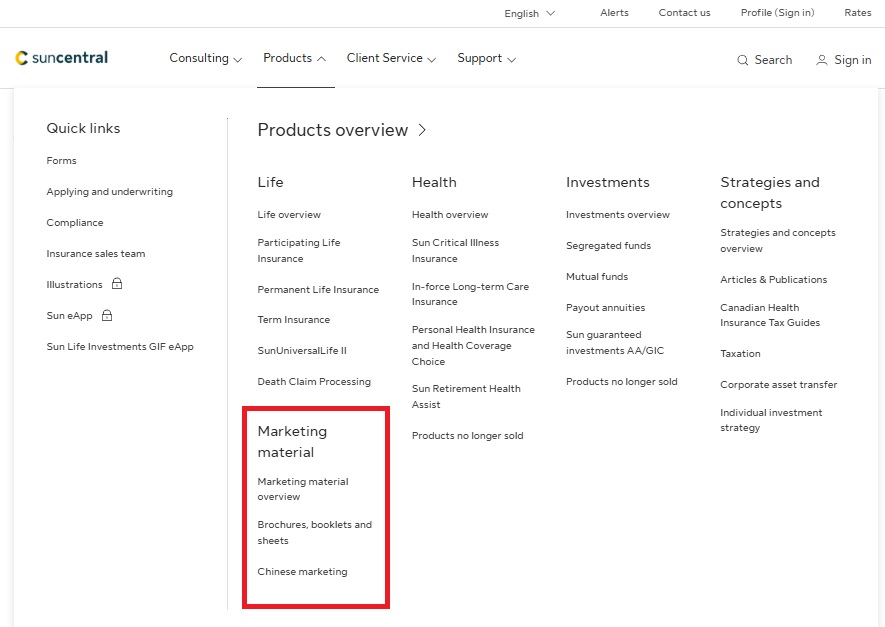Open Alerts in the top bar
Image resolution: width=885 pixels, height=627 pixels.
[x=614, y=13]
